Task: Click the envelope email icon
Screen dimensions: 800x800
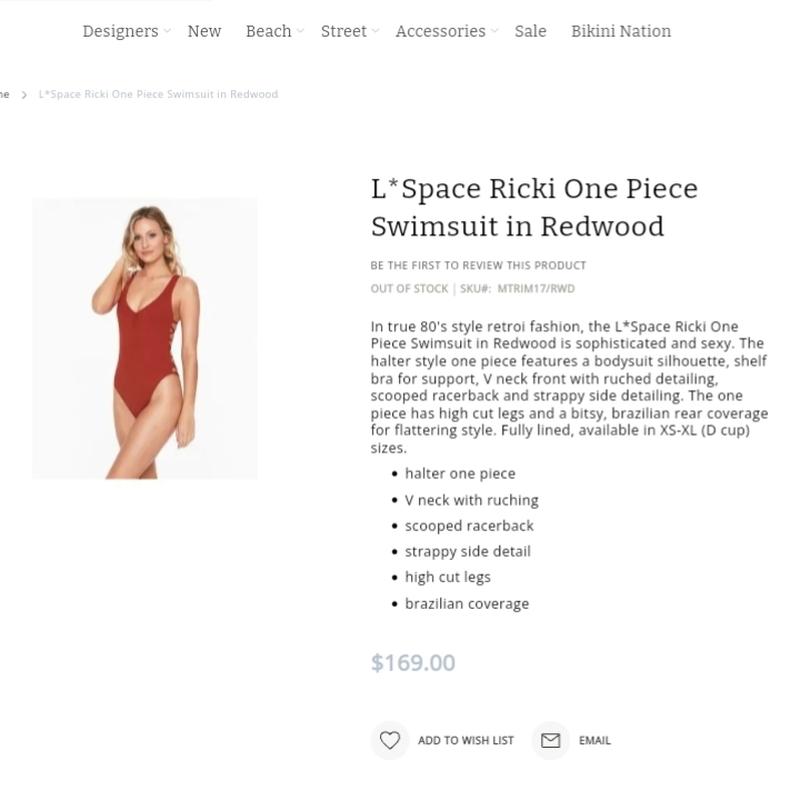Action: tap(551, 740)
